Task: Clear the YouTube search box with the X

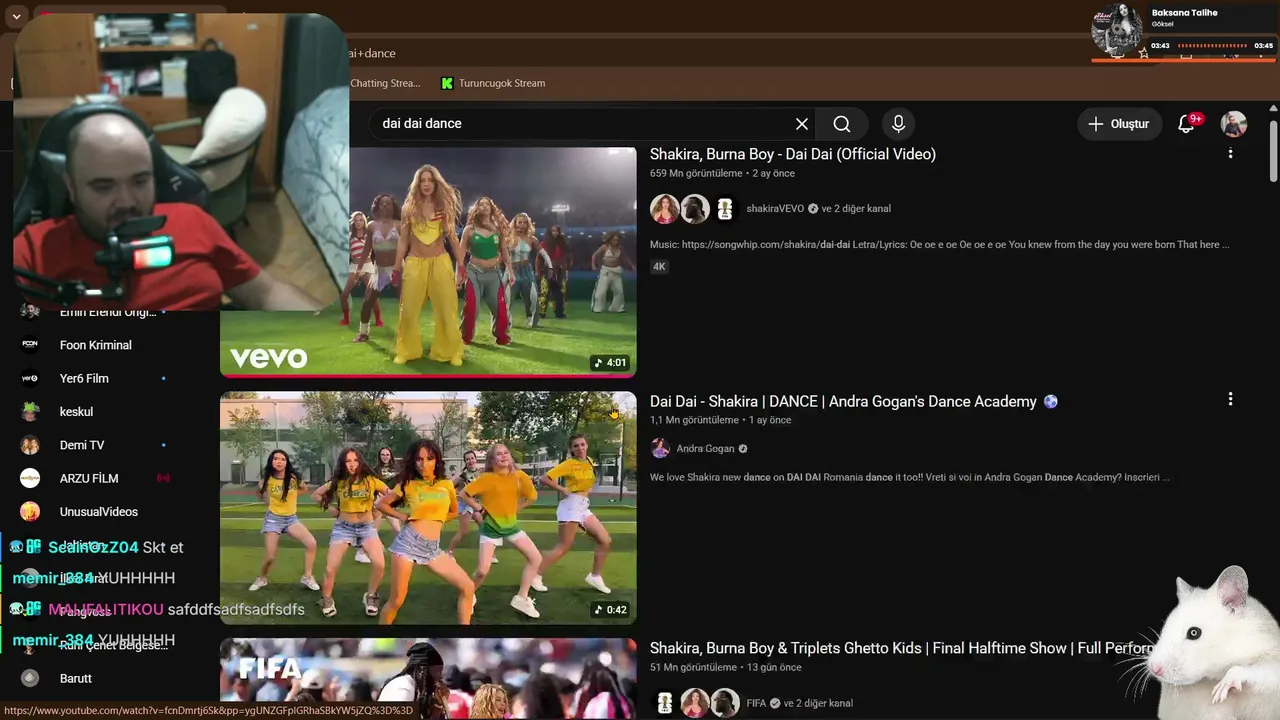Action: [x=802, y=124]
